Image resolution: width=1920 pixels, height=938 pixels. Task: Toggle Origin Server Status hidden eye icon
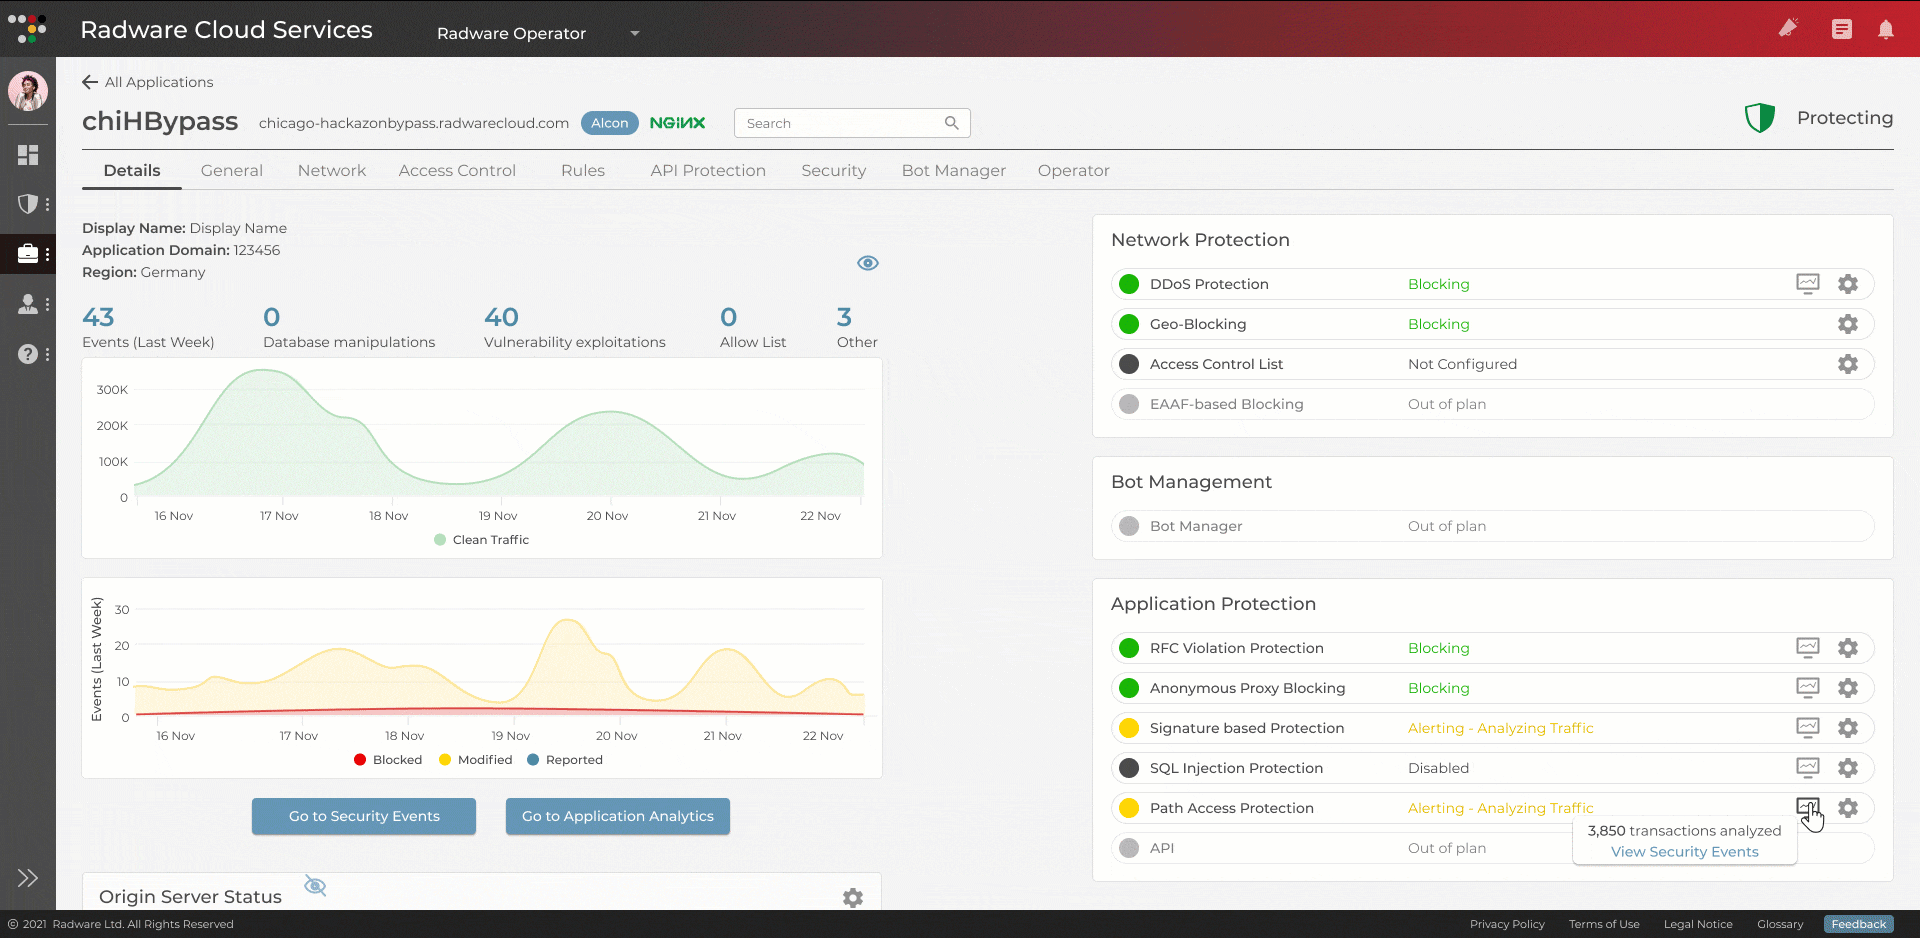[315, 886]
